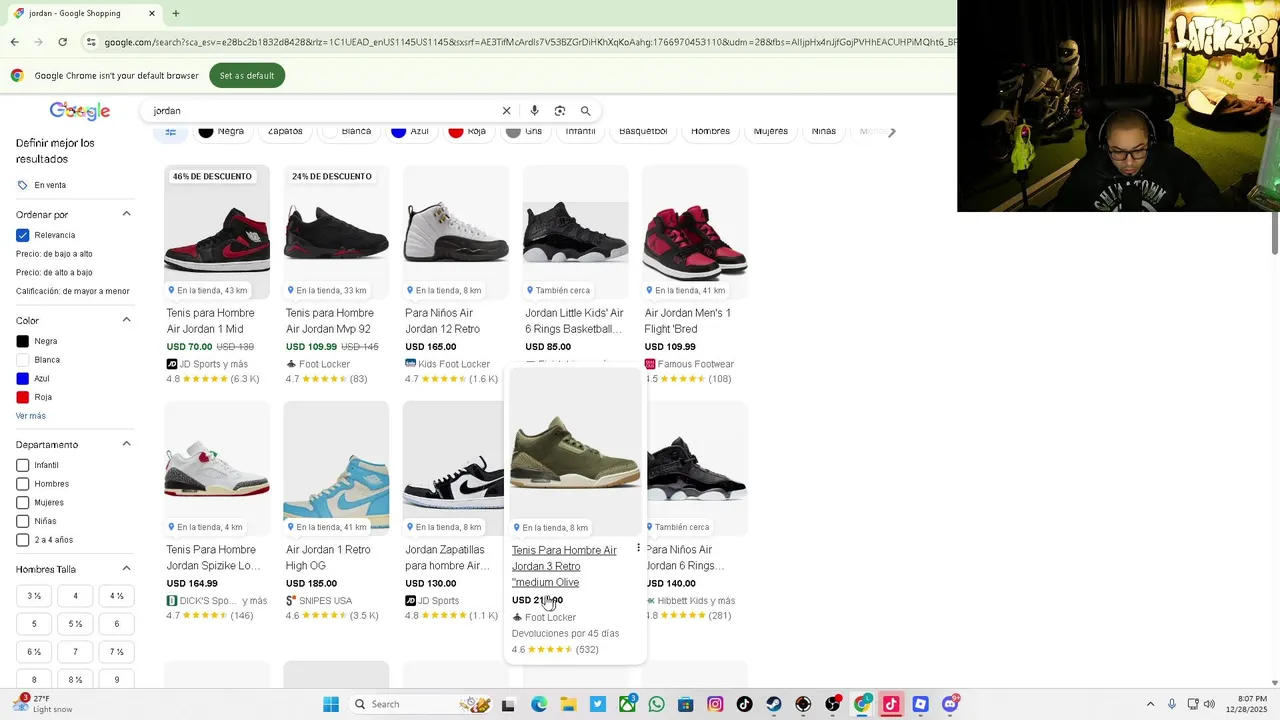Image resolution: width=1280 pixels, height=720 pixels.
Task: Open the Air Jordan 1 Mid thumbnail
Action: (x=217, y=231)
